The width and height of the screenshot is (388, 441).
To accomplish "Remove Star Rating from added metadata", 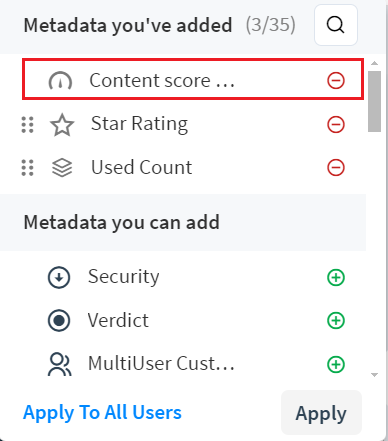I will 336,125.
